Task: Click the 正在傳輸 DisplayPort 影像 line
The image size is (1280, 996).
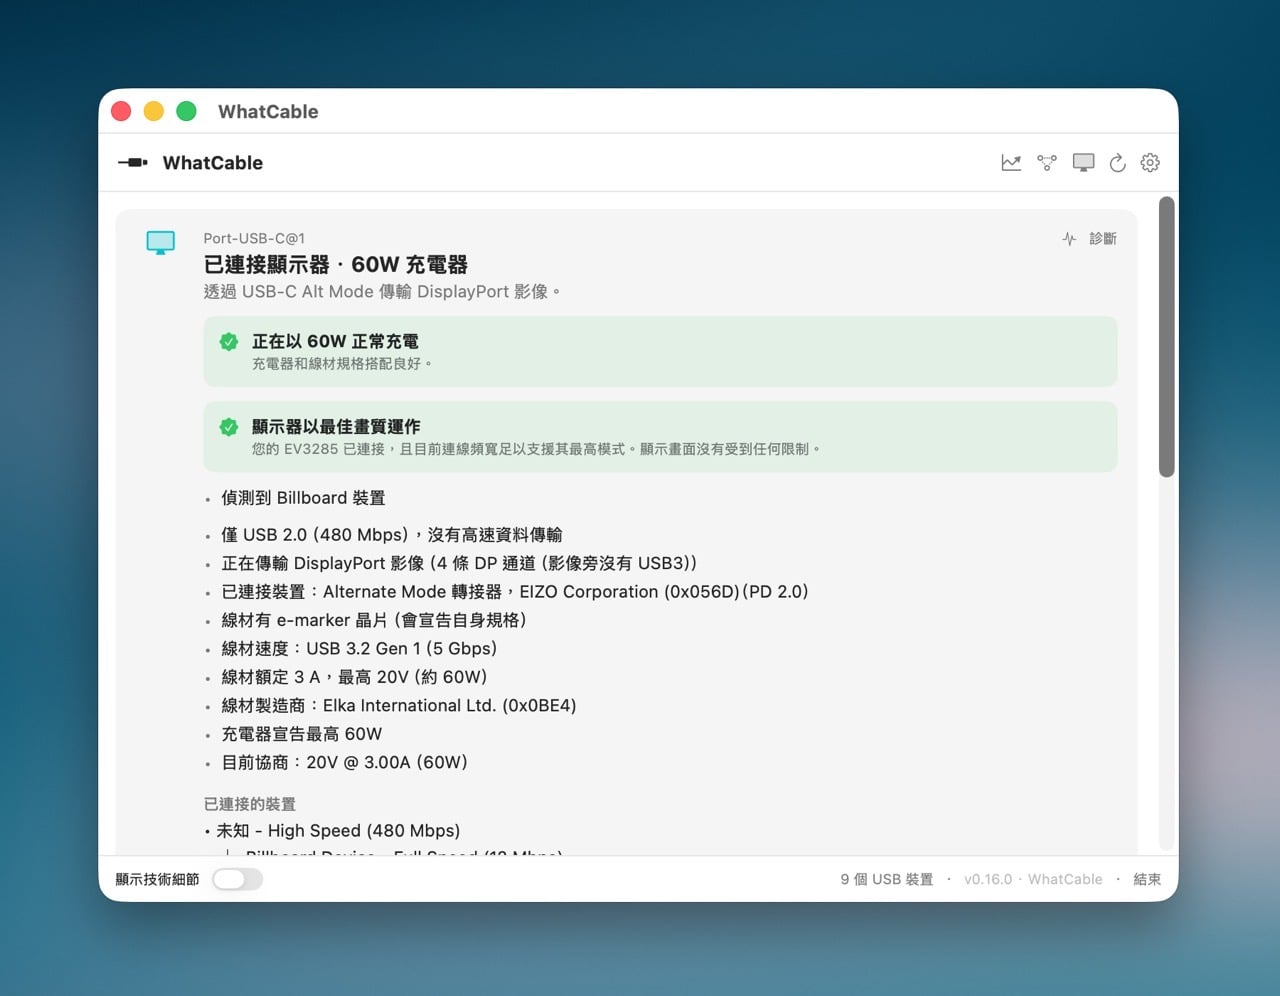Action: pyautogui.click(x=459, y=563)
